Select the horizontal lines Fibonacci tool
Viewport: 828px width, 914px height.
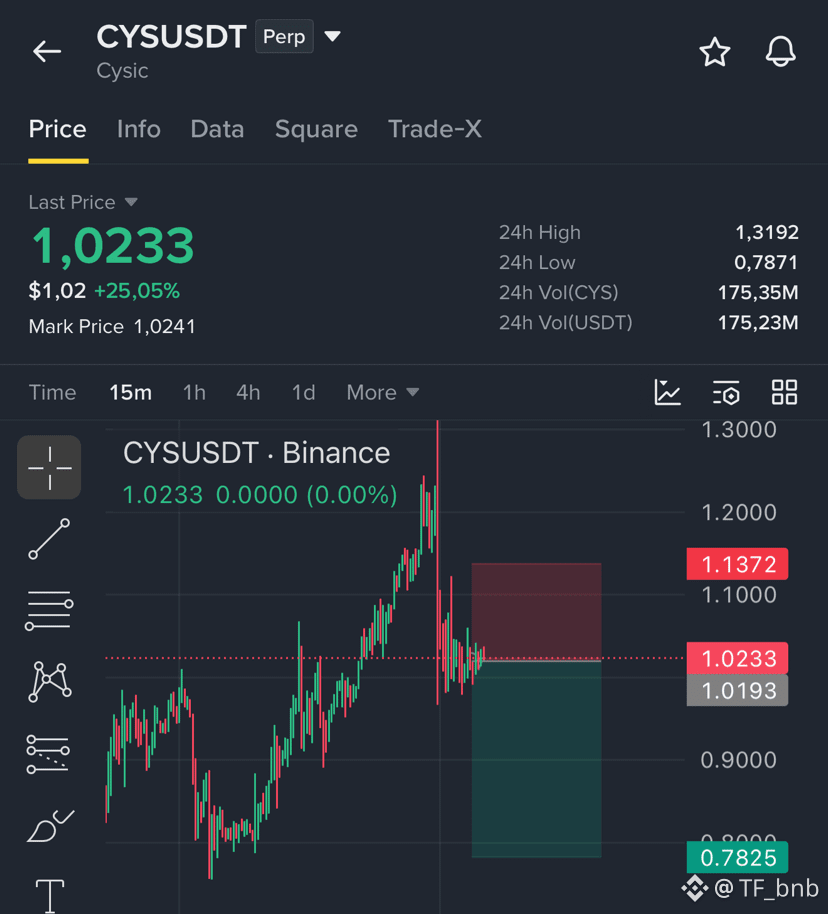tap(49, 610)
